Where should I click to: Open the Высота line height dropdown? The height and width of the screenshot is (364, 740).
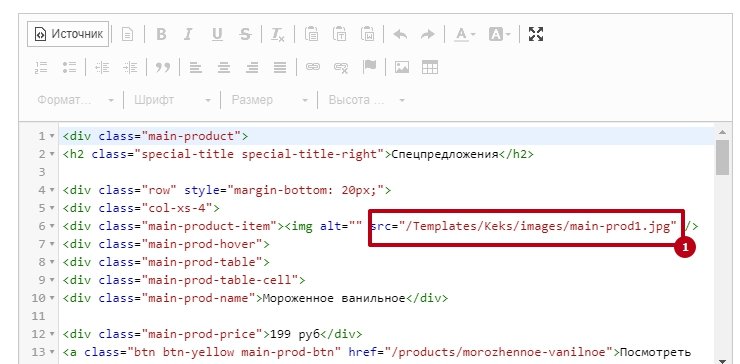[367, 100]
